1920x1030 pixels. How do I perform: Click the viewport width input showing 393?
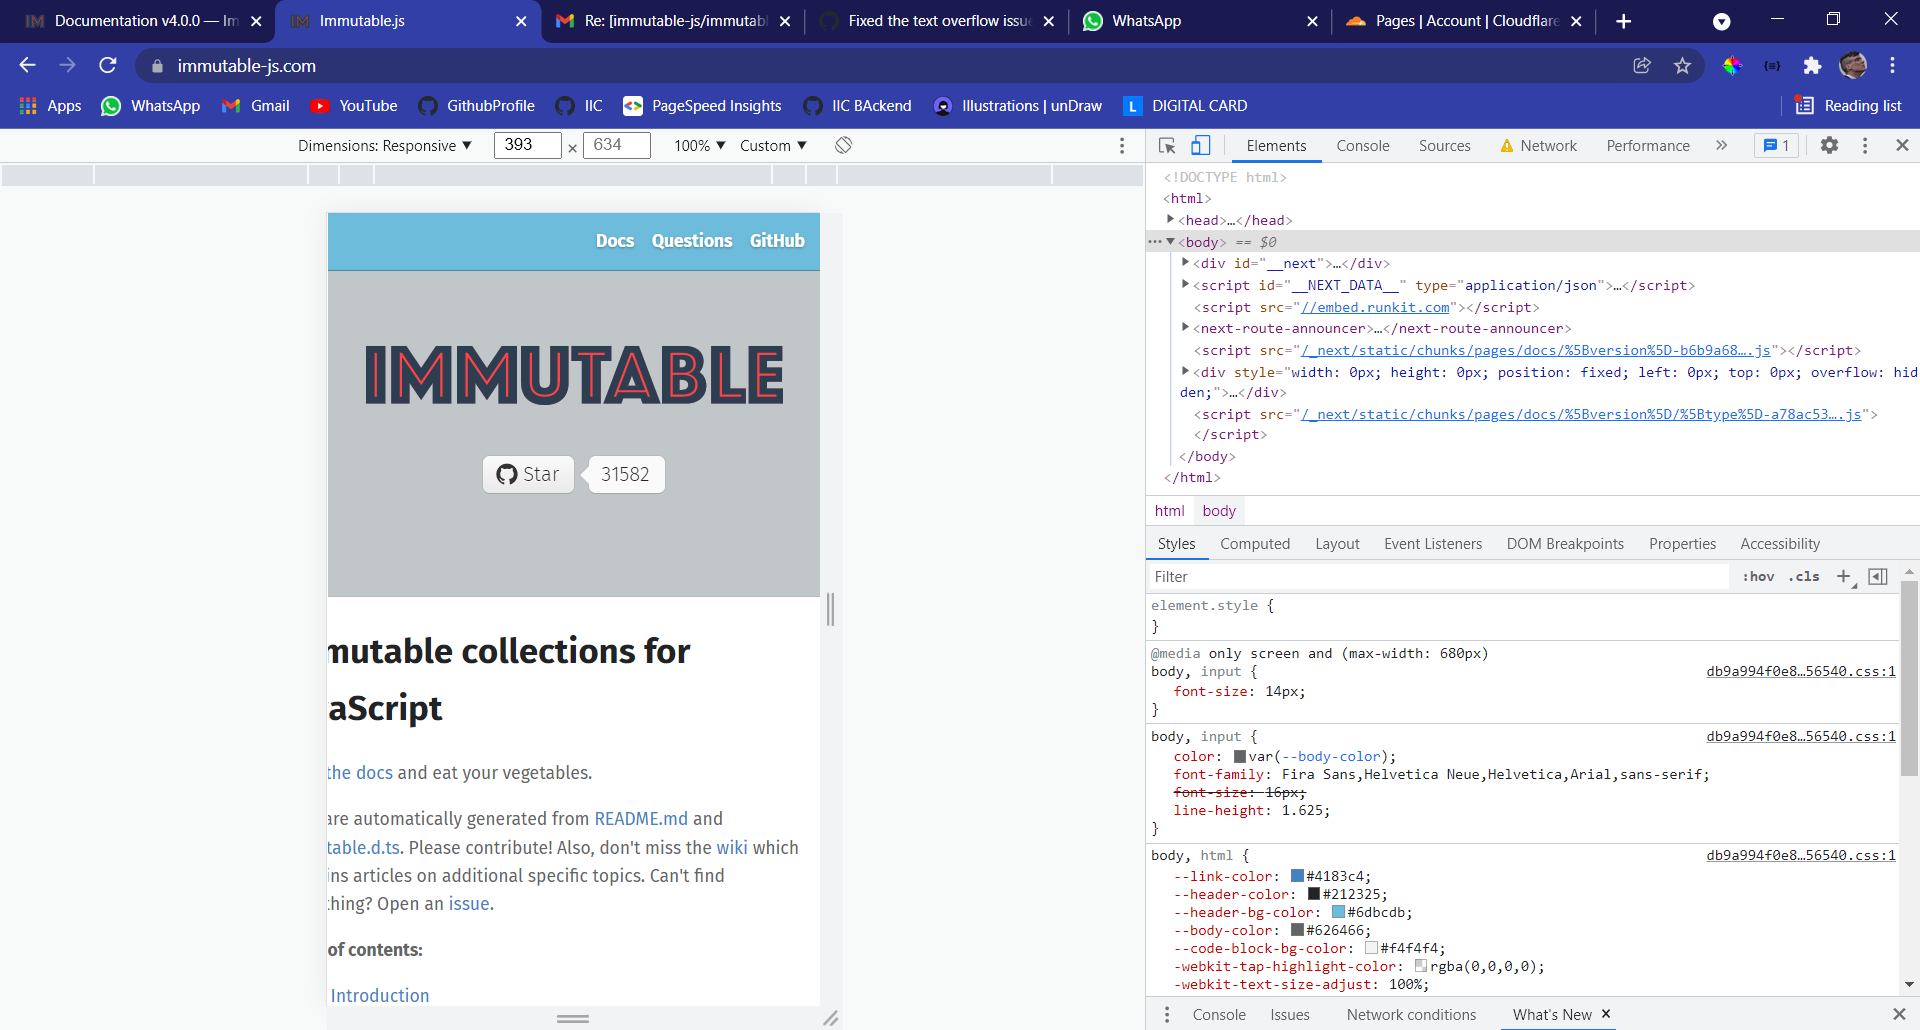(x=528, y=145)
